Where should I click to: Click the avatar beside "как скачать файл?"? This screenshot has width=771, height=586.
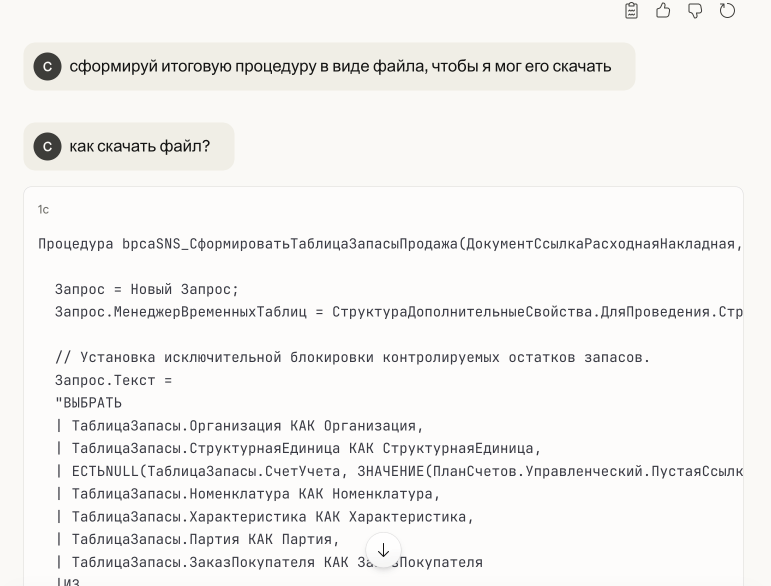tap(47, 146)
